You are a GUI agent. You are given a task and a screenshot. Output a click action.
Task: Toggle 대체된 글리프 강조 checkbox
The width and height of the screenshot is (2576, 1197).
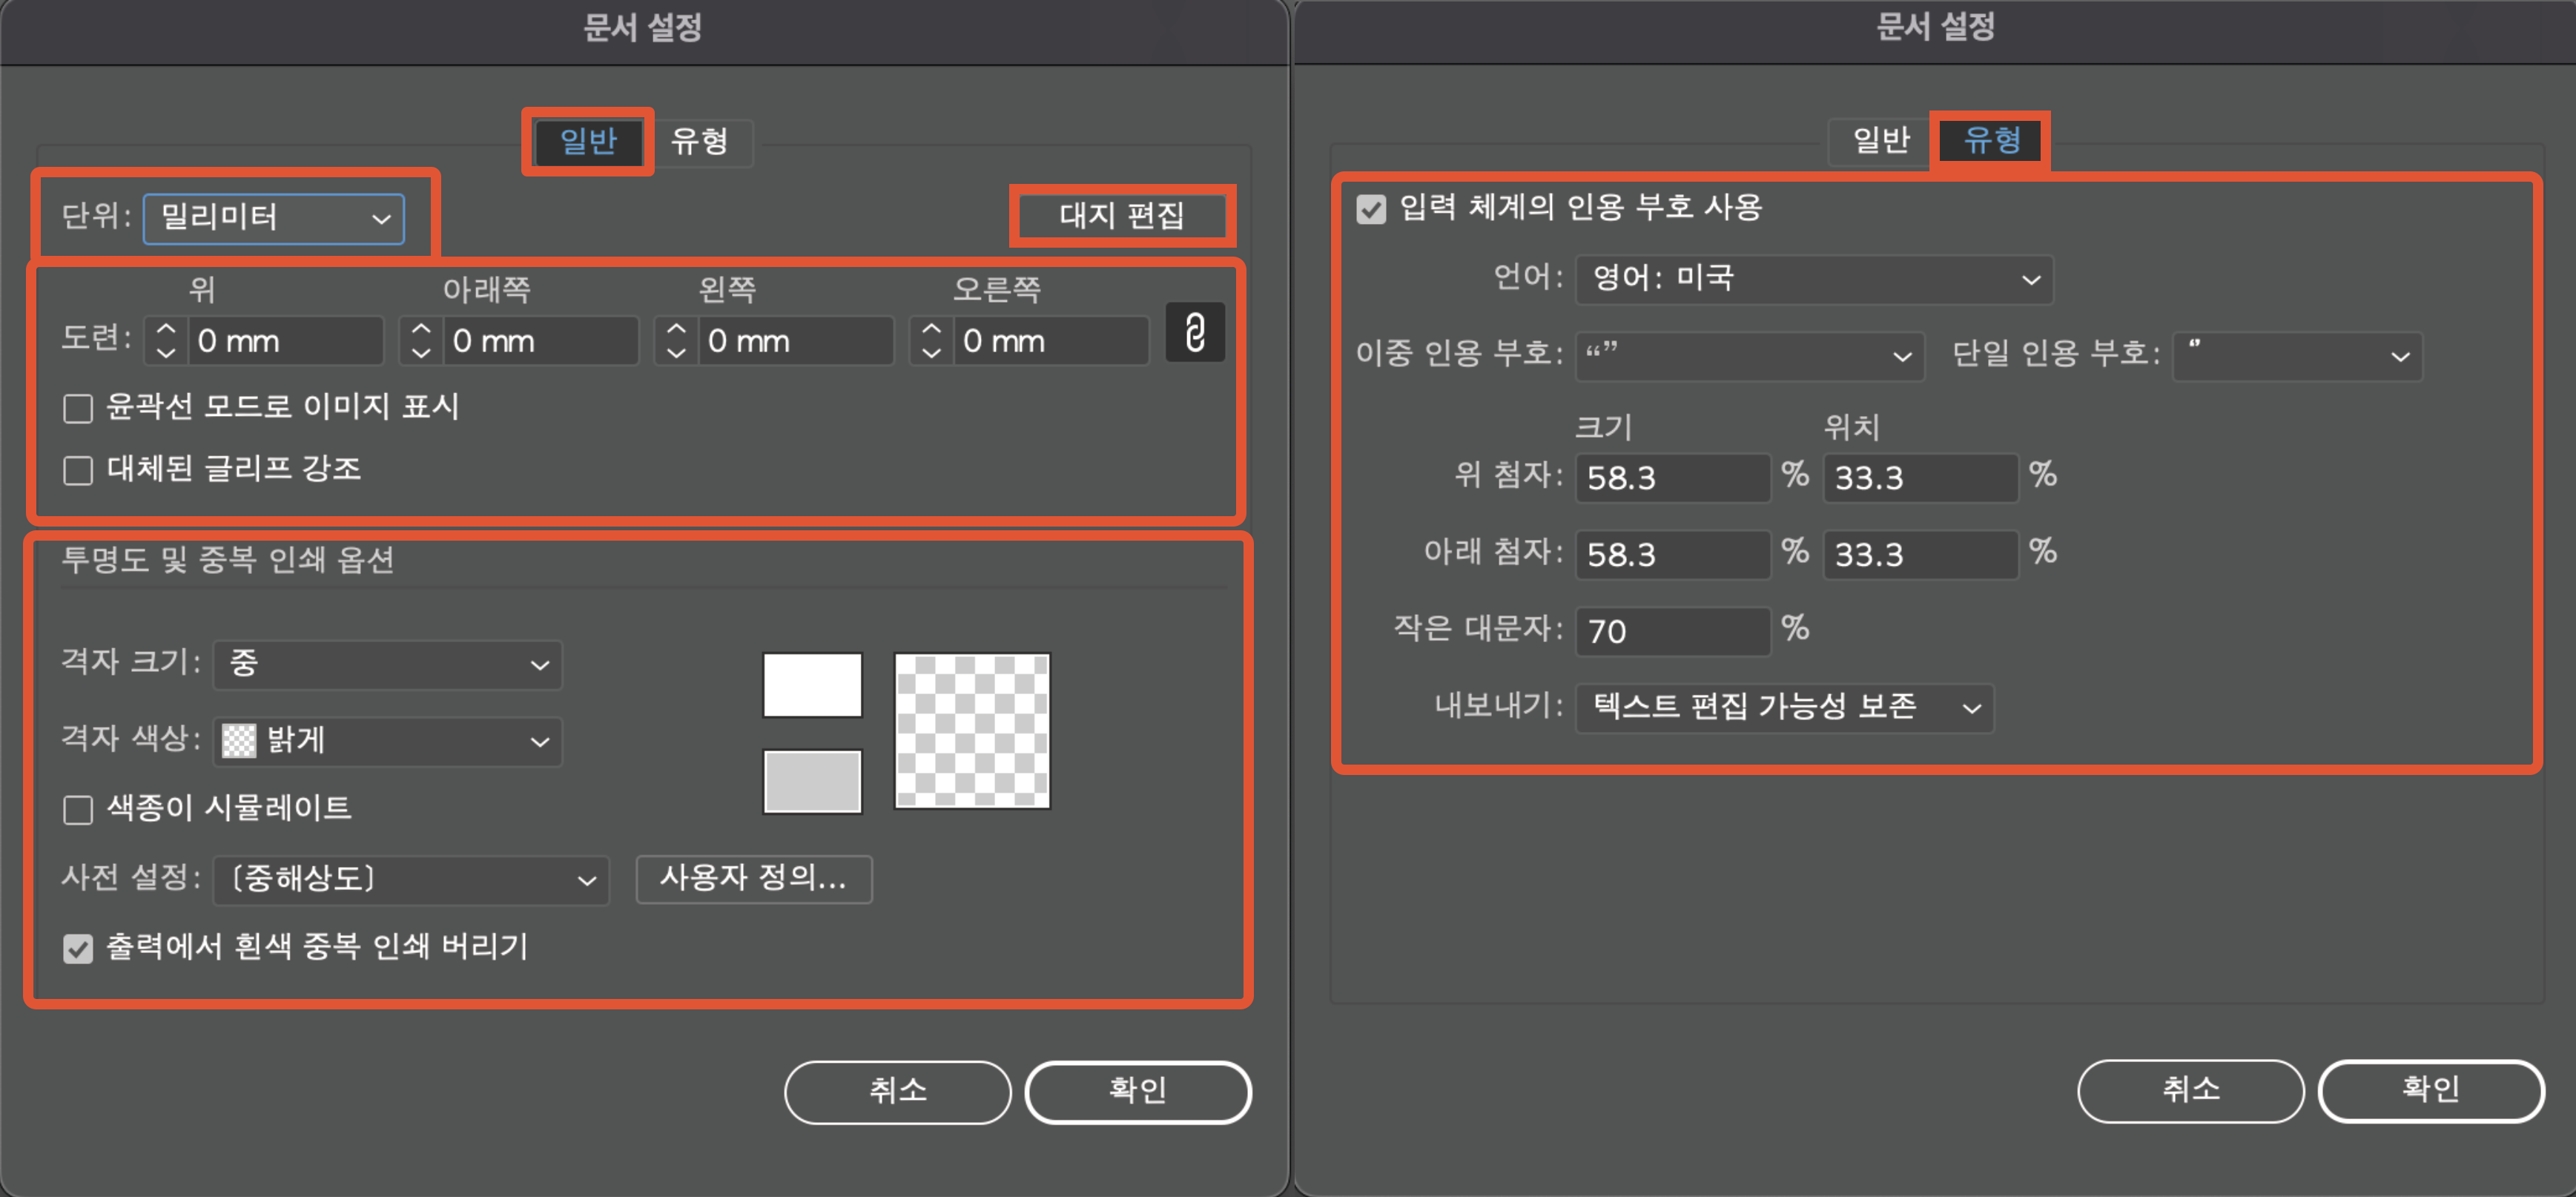78,470
